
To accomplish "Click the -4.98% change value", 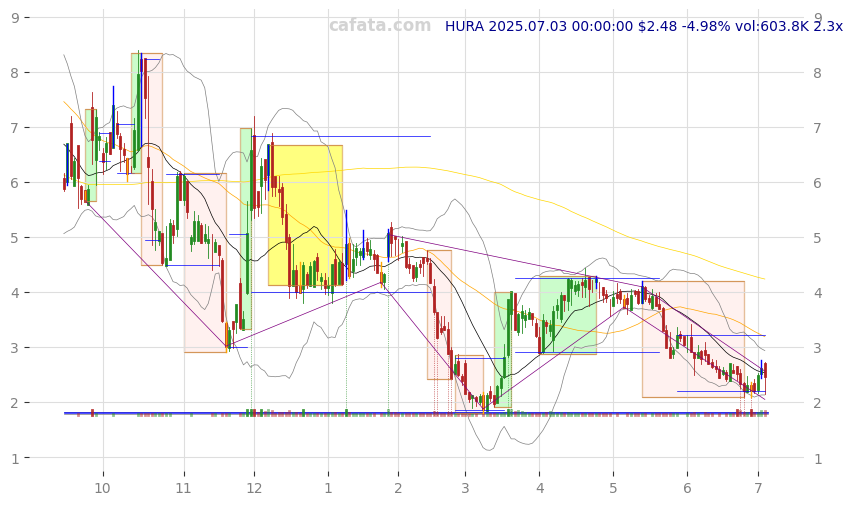I will (x=706, y=26).
